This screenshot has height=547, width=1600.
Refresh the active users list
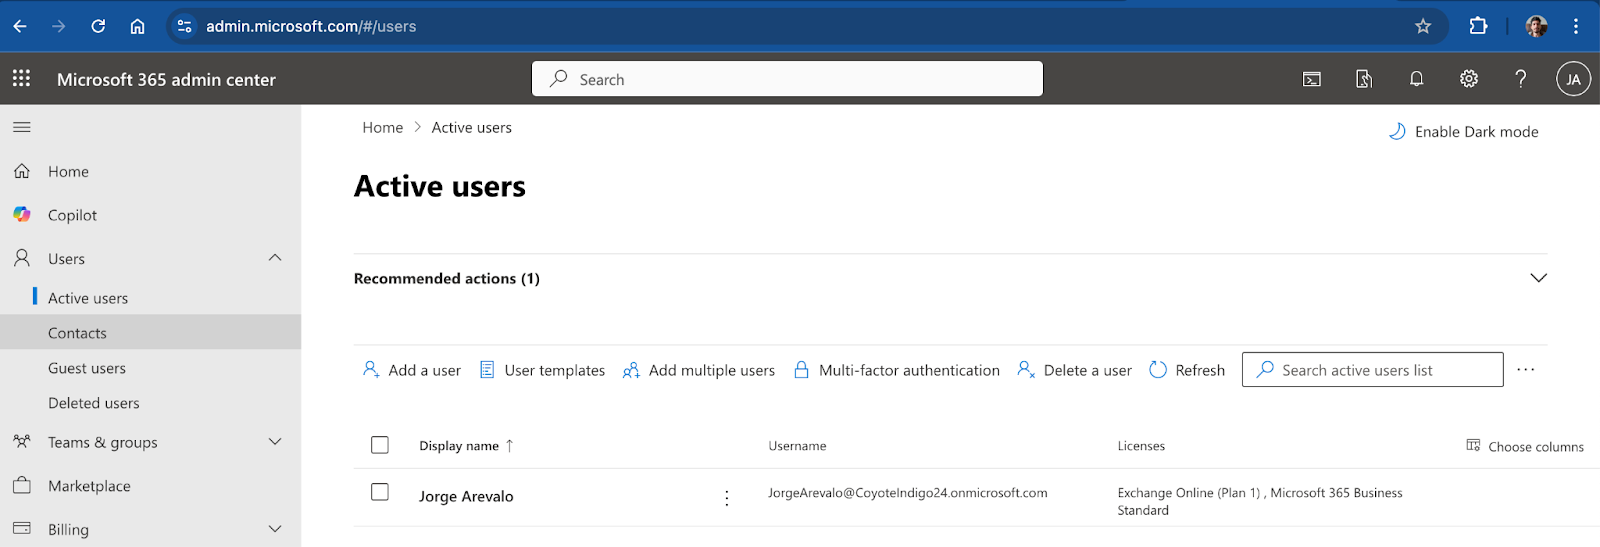(x=1187, y=370)
